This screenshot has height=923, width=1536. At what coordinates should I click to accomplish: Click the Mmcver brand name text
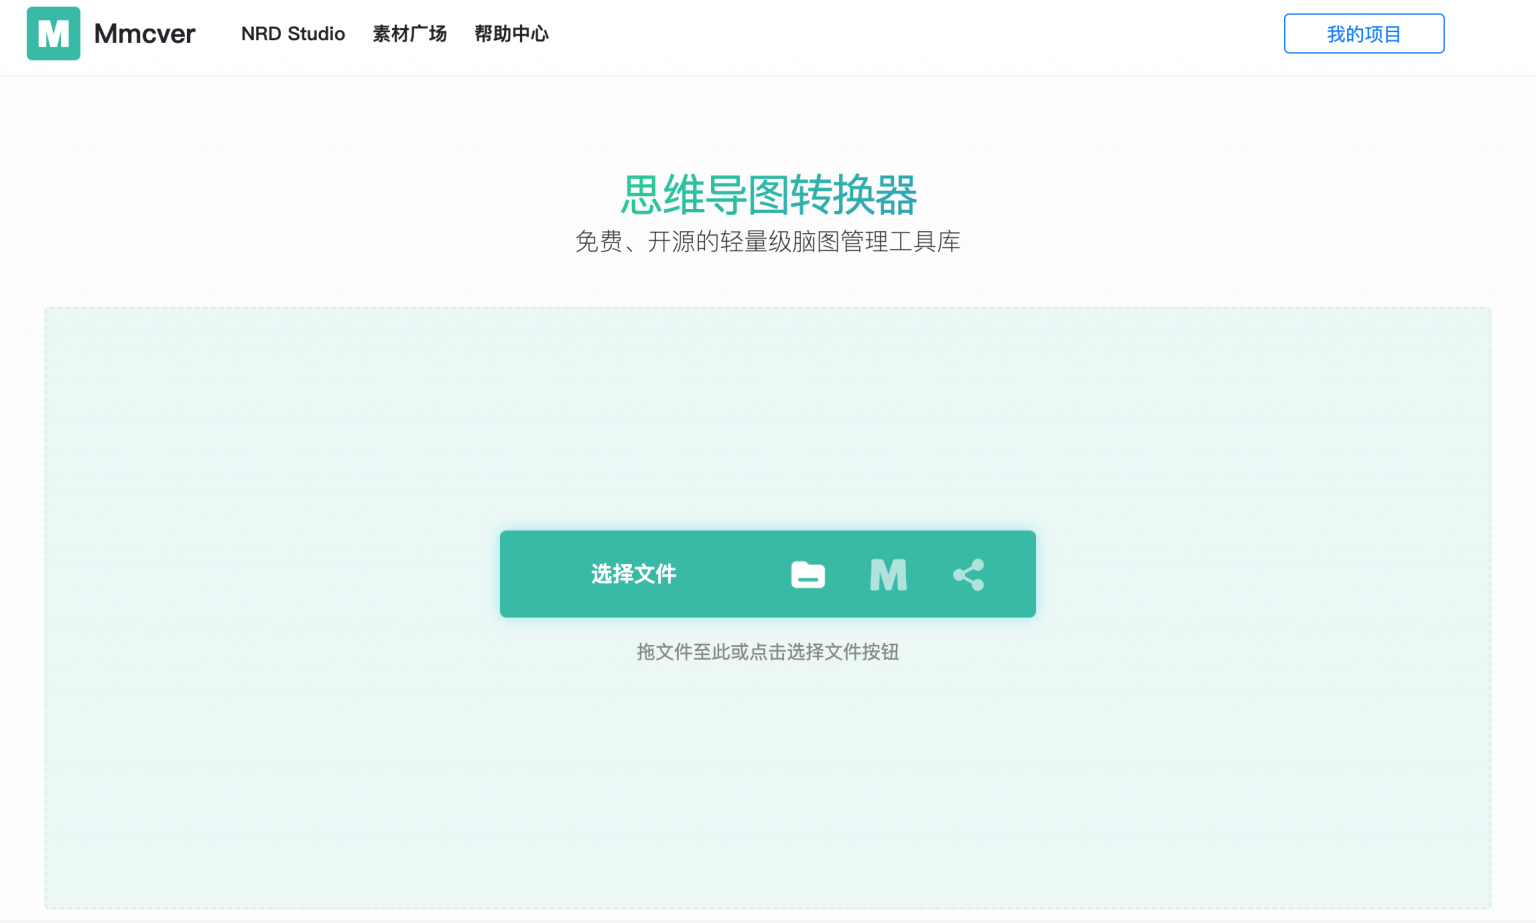tap(144, 33)
